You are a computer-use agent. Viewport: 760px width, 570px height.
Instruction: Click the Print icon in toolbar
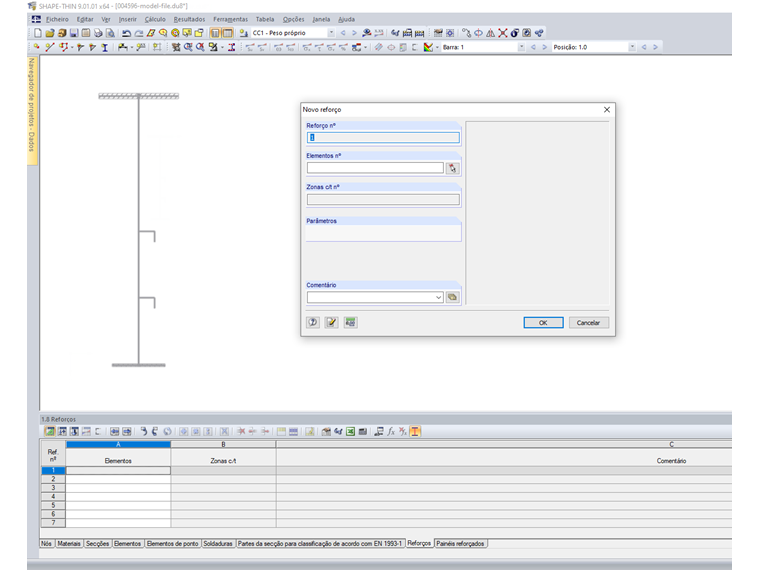tap(98, 33)
